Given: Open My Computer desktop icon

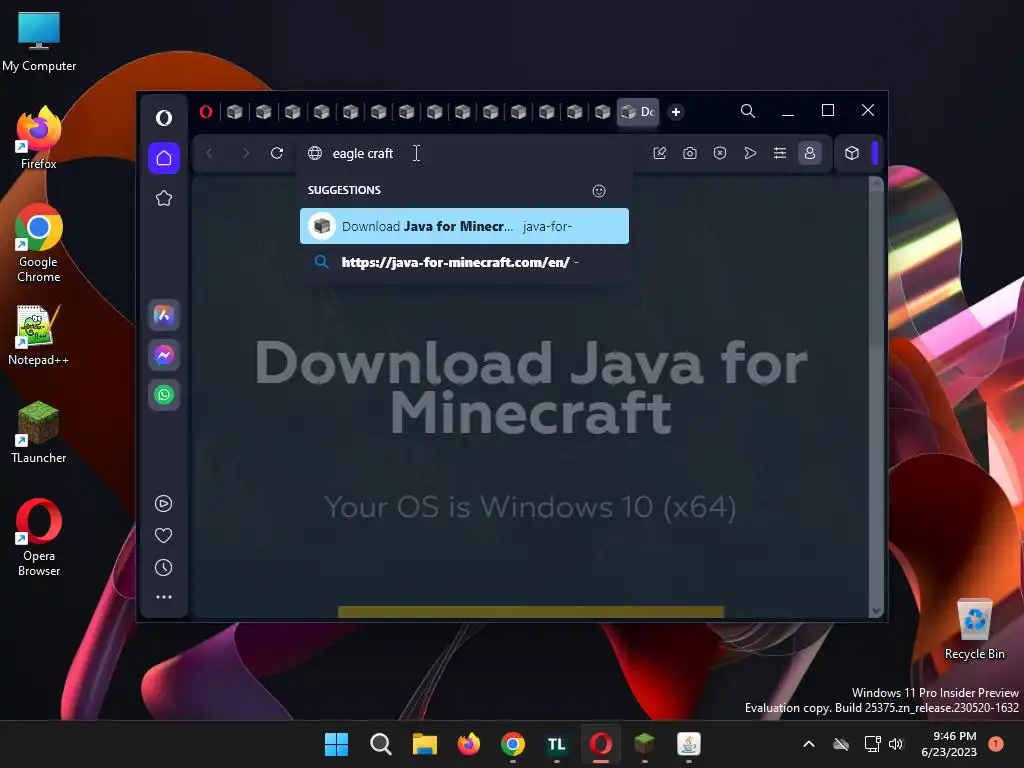Looking at the screenshot, I should coord(39,41).
